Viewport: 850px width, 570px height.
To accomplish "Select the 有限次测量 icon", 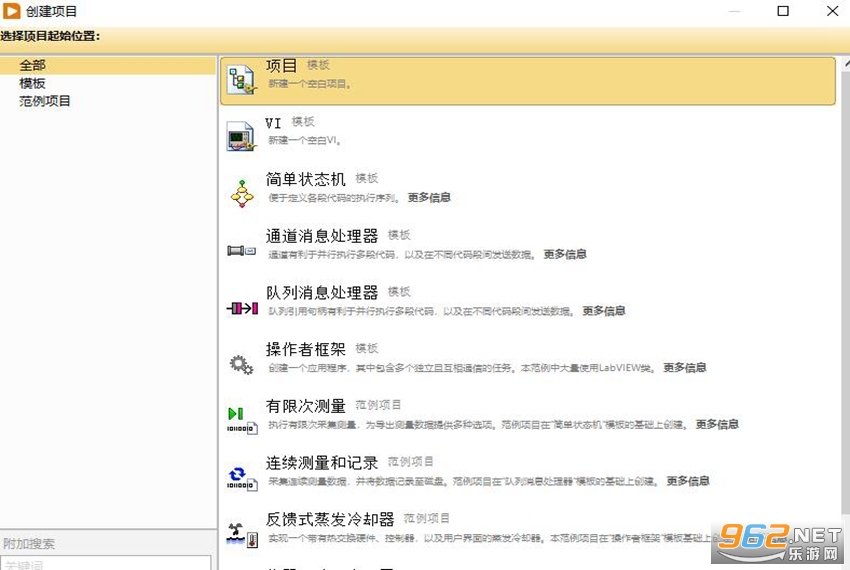I will (242, 421).
